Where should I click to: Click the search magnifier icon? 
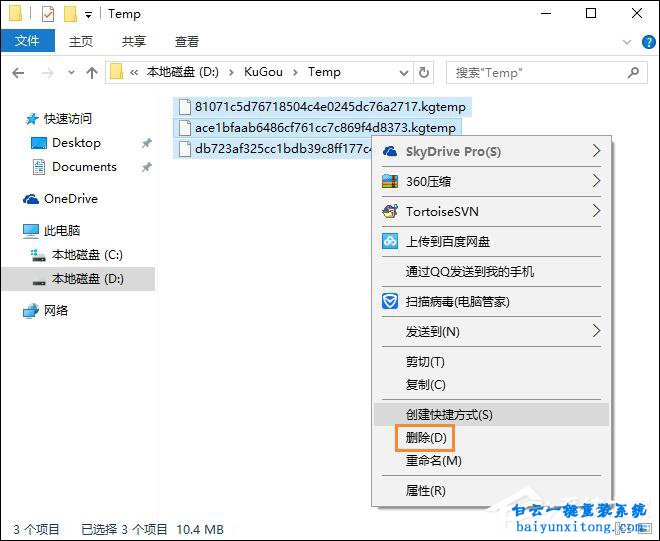click(x=633, y=73)
